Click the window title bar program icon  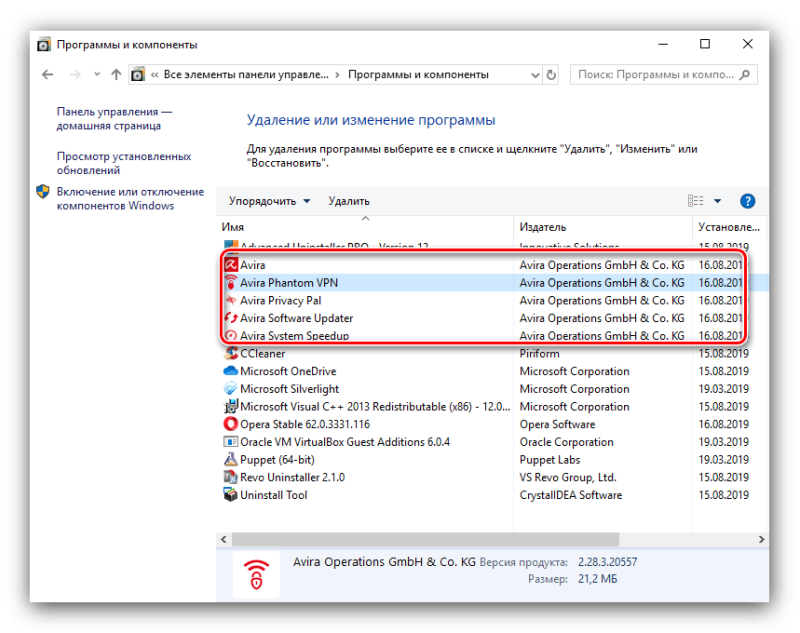pos(44,45)
